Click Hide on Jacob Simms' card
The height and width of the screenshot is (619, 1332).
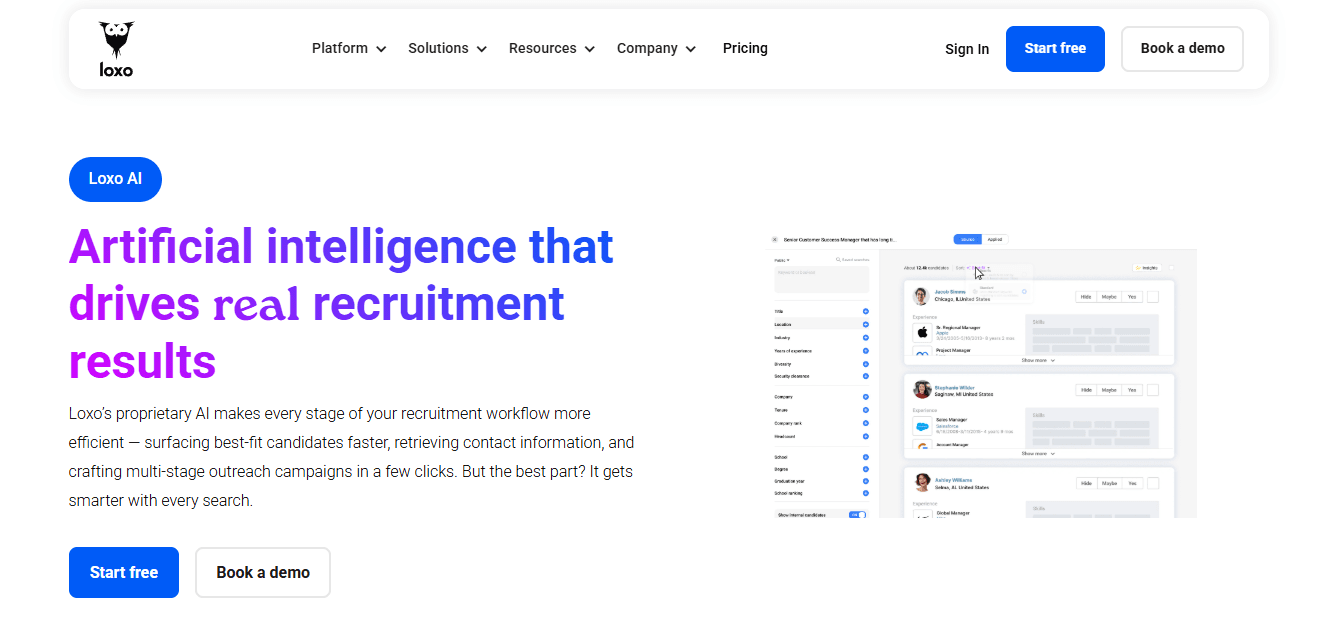point(1086,297)
